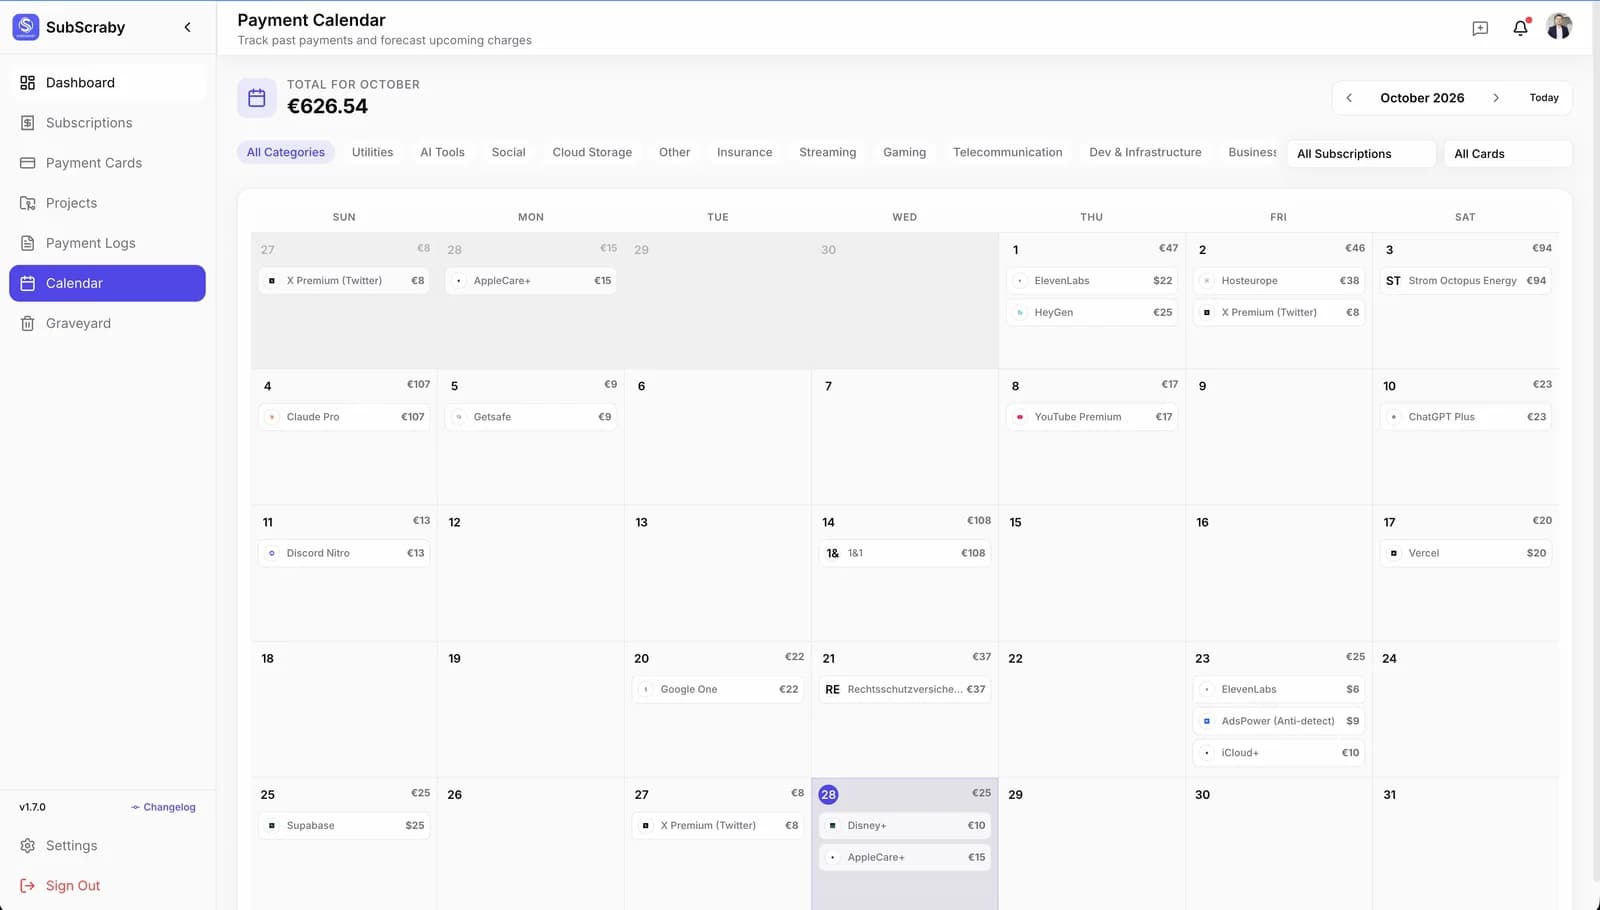Select the highlighted day 28 badge

point(828,795)
